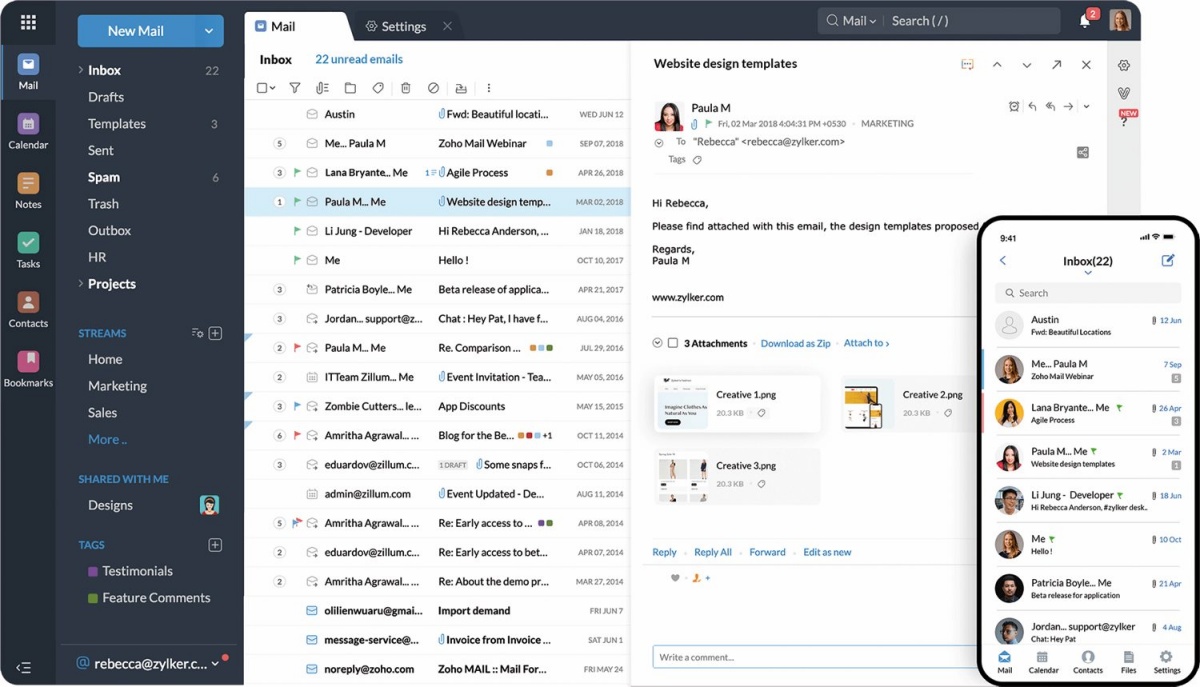The width and height of the screenshot is (1200, 687).
Task: Click the heart like icon below email
Action: tap(675, 578)
